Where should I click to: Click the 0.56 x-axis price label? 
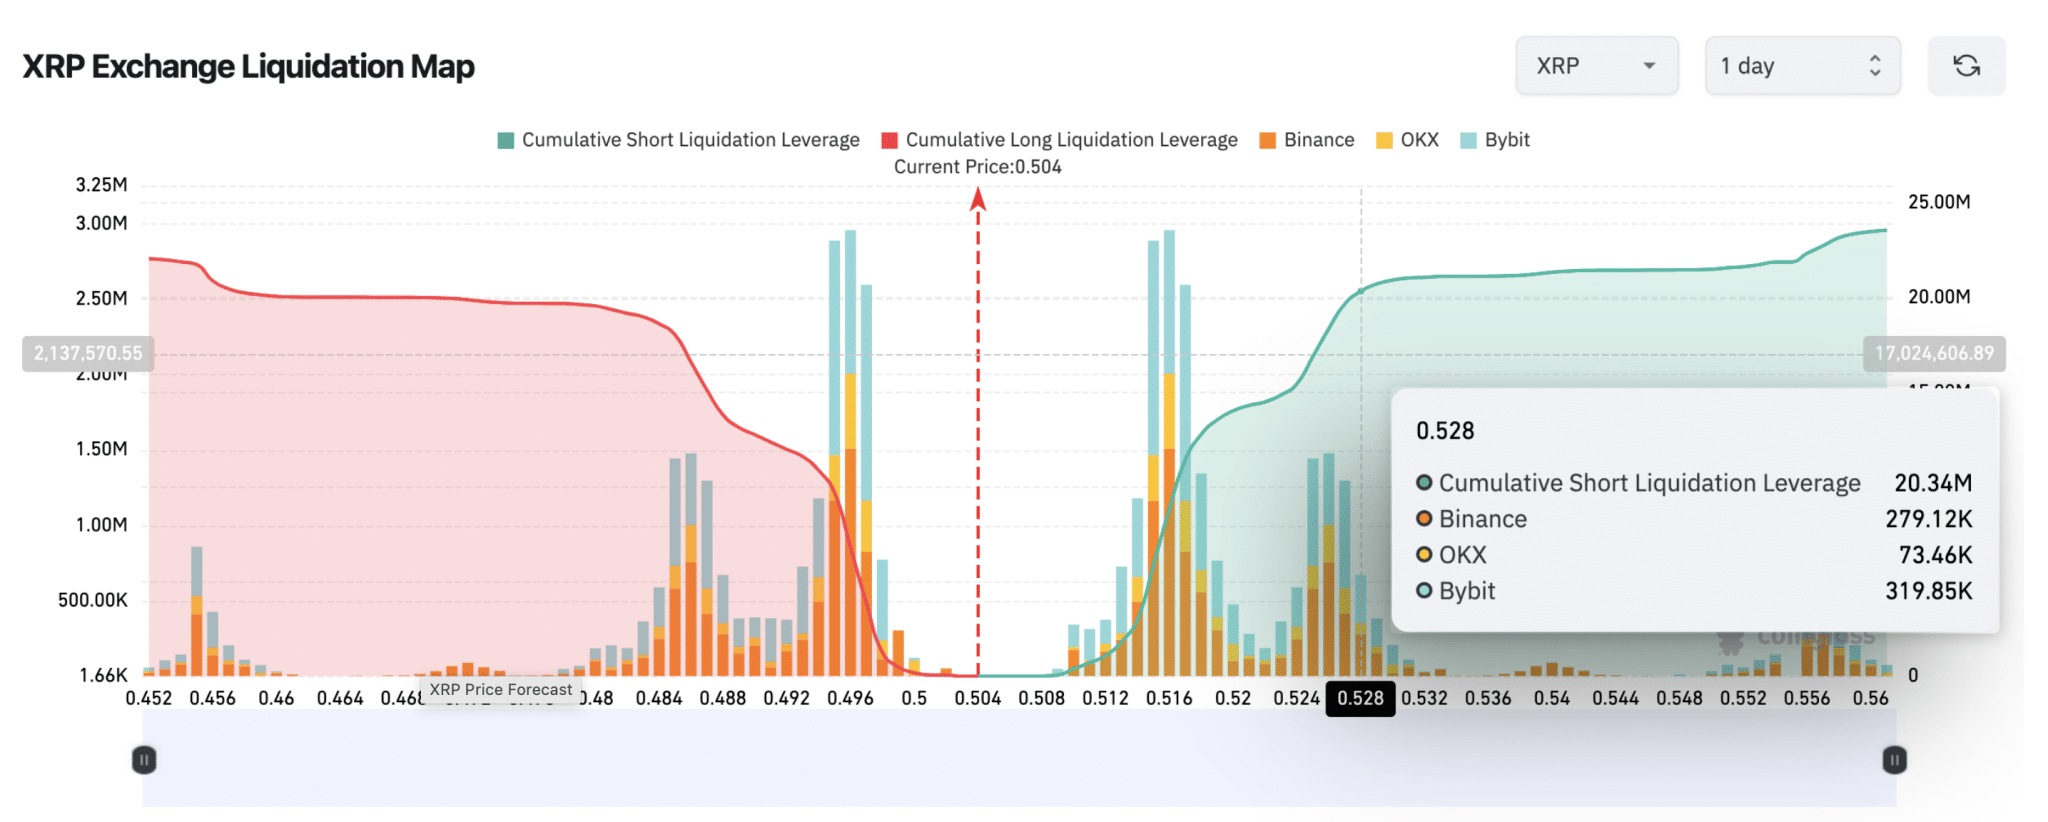[1870, 698]
